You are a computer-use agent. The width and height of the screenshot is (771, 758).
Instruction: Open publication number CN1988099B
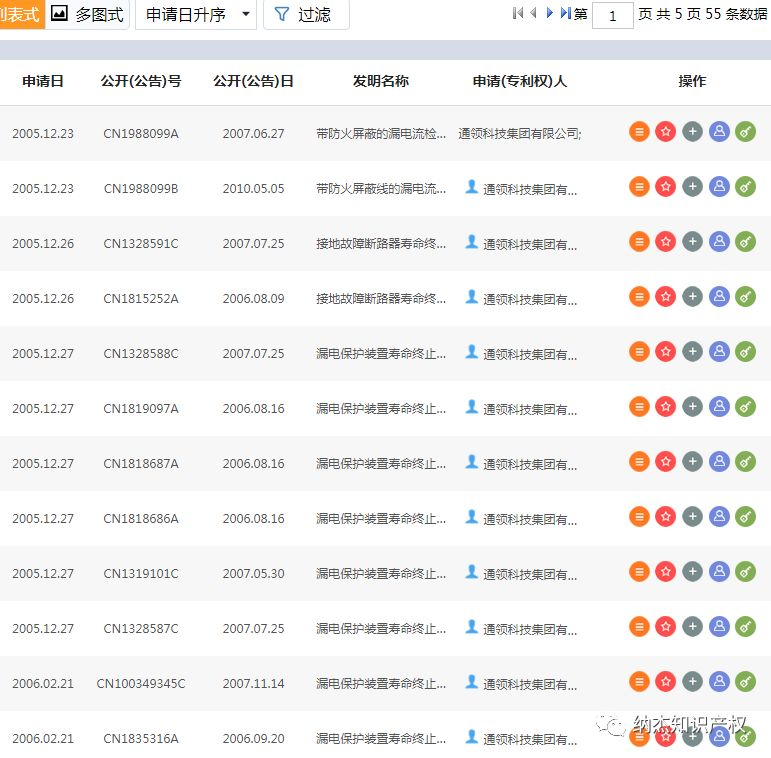[x=141, y=189]
